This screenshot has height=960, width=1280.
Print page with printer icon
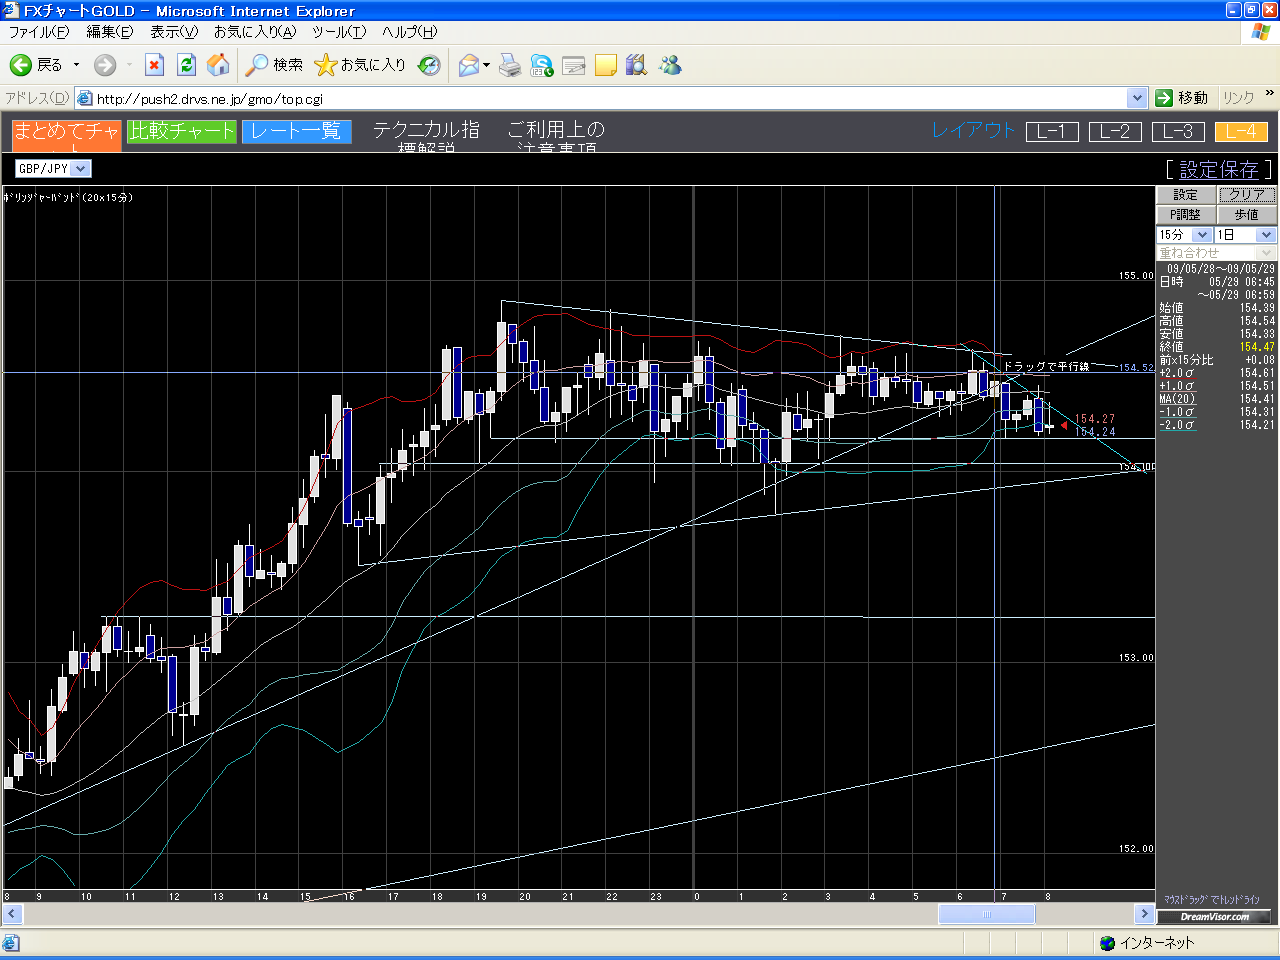pos(510,66)
